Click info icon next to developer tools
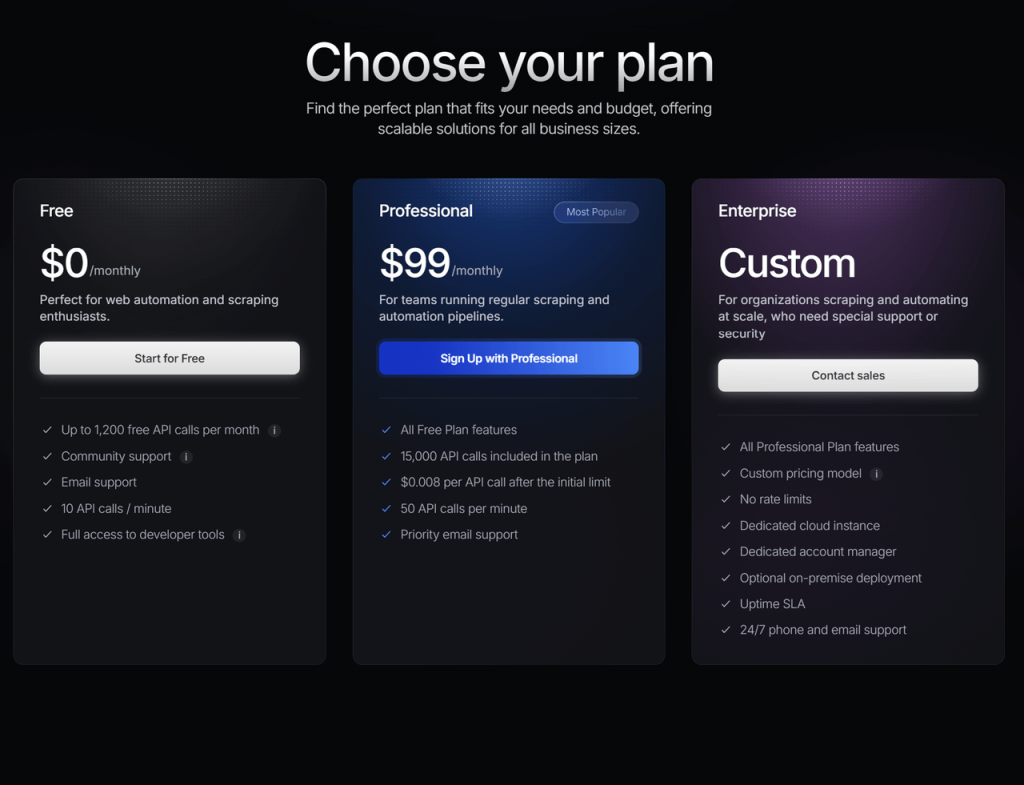The width and height of the screenshot is (1024, 785). tap(239, 536)
